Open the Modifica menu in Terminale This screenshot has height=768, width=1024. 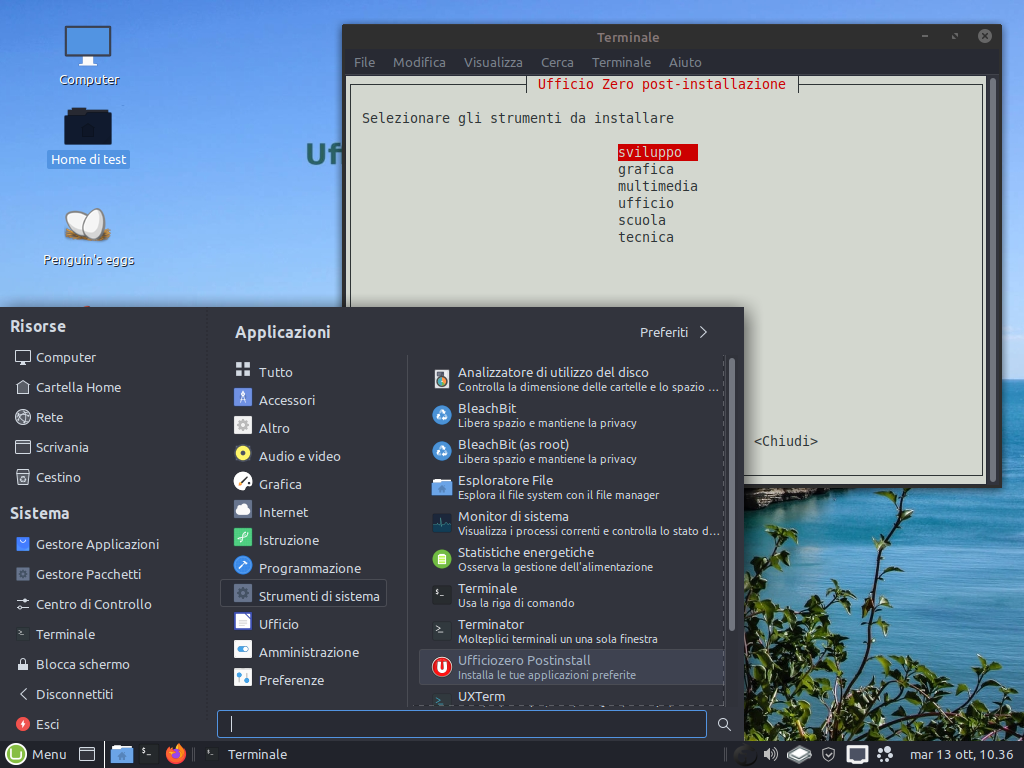coord(419,61)
